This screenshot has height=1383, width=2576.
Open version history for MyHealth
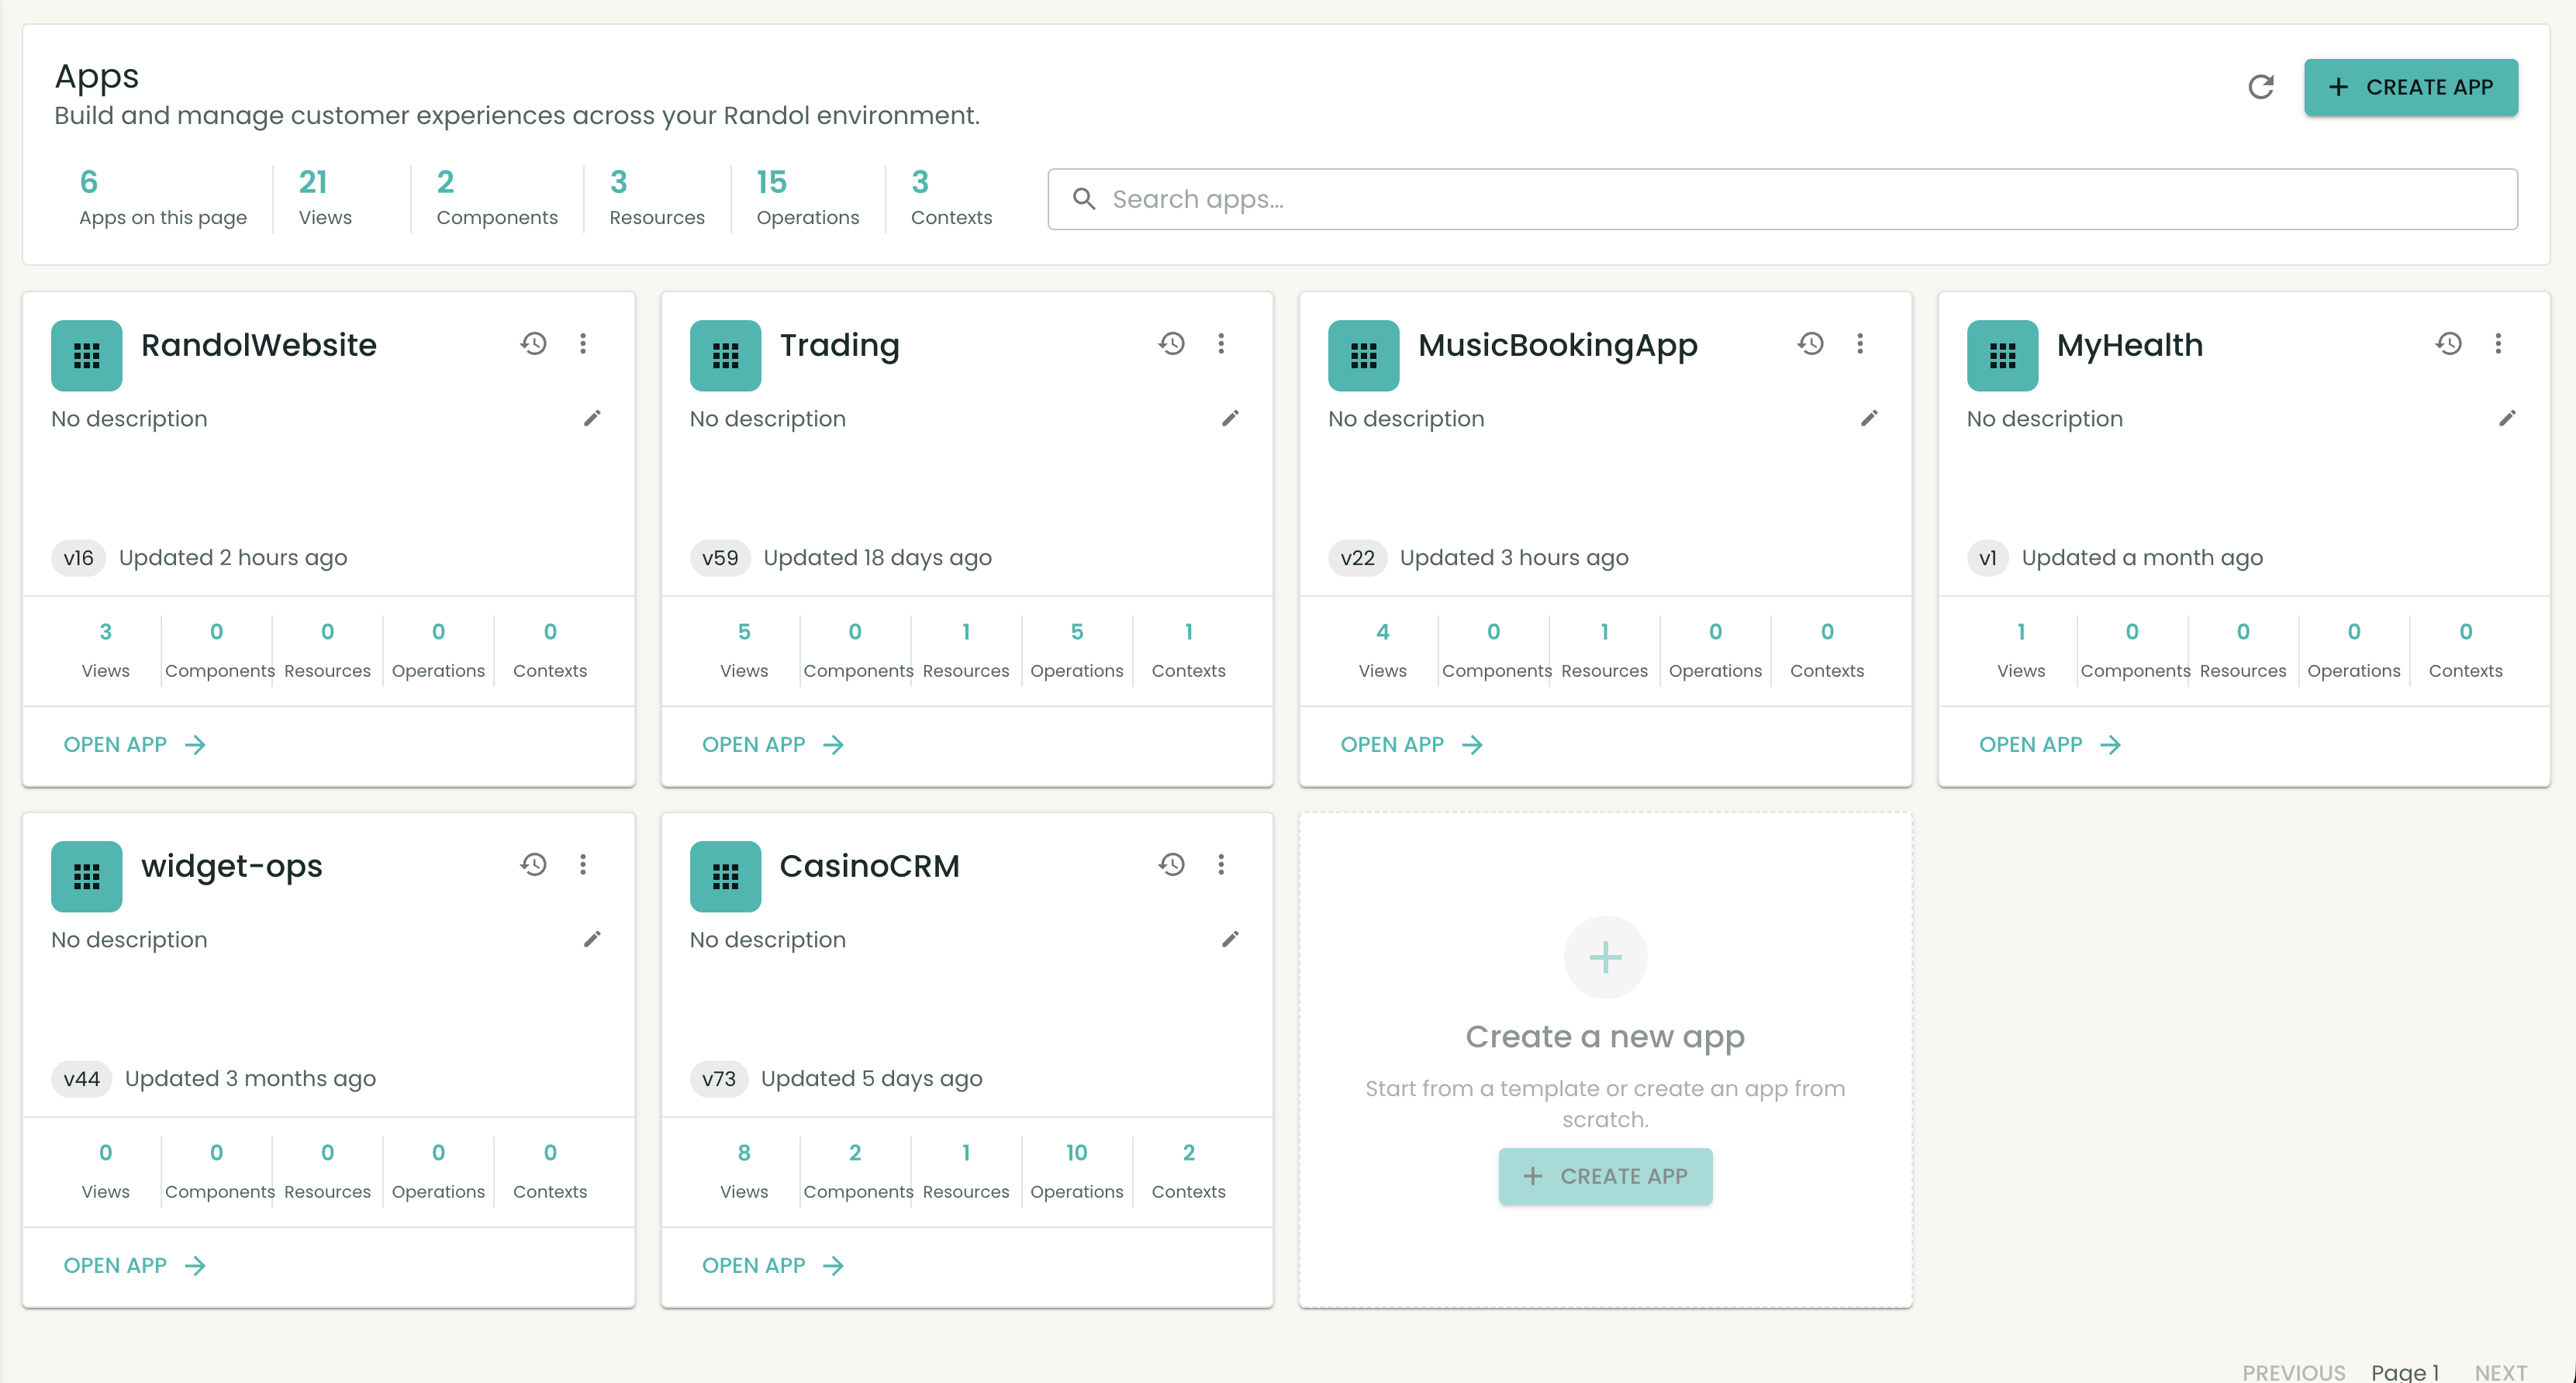[x=2449, y=344]
